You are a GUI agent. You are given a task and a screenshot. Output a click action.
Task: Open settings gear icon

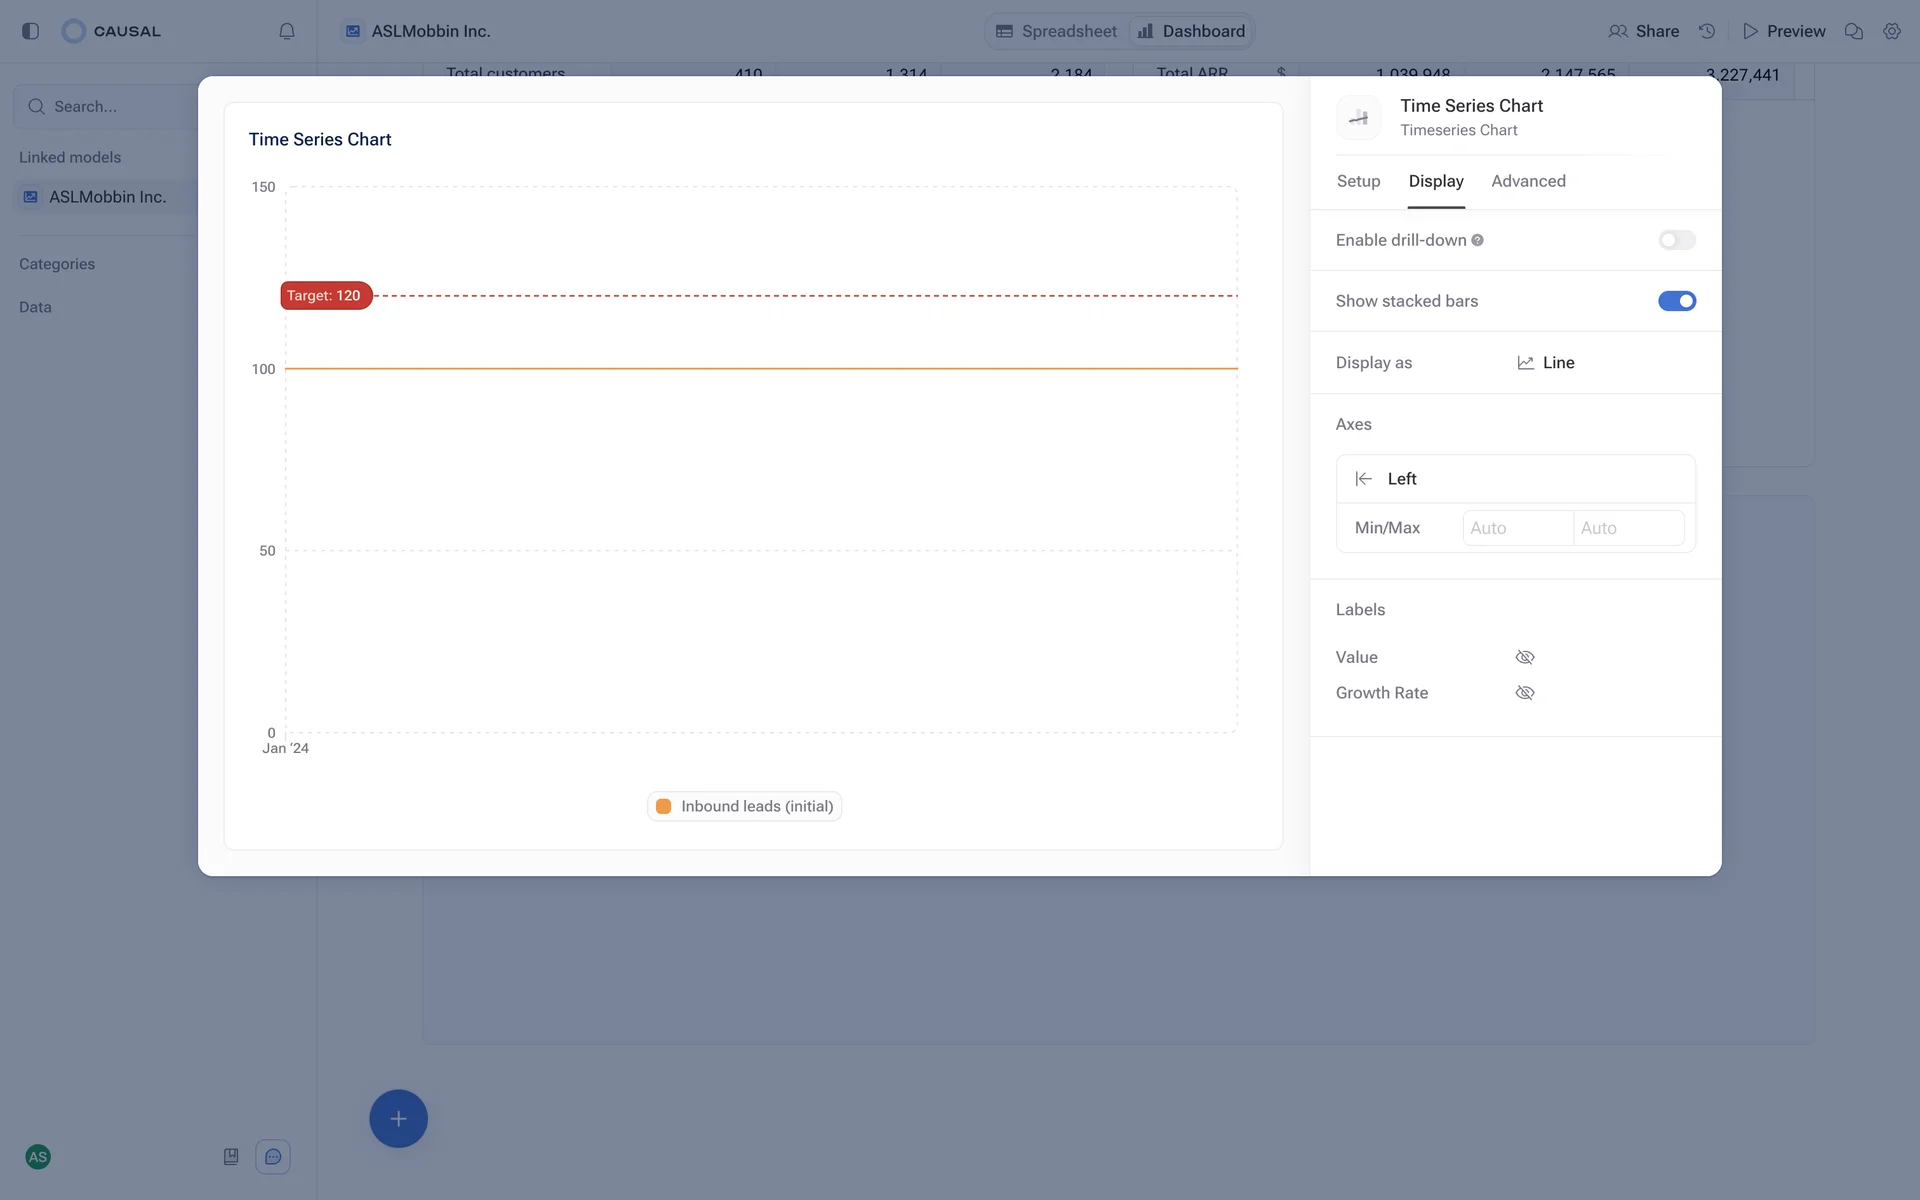point(1891,31)
